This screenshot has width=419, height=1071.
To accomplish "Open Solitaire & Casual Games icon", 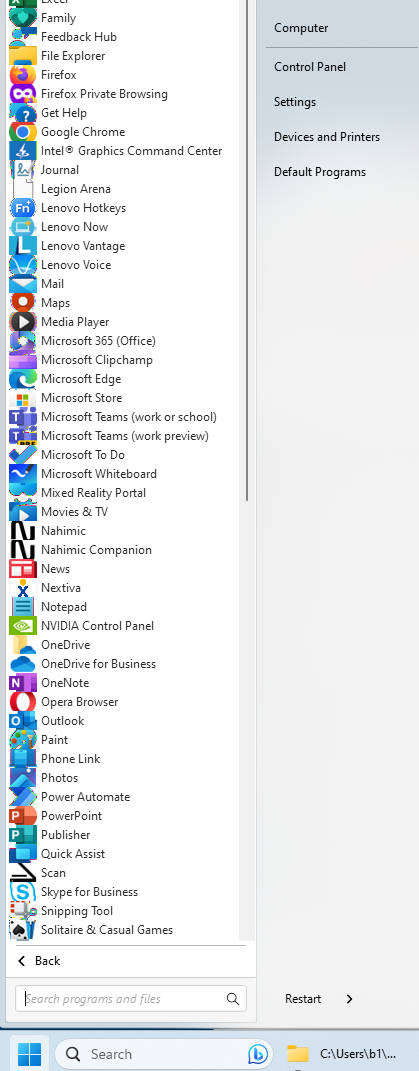I will point(23,930).
